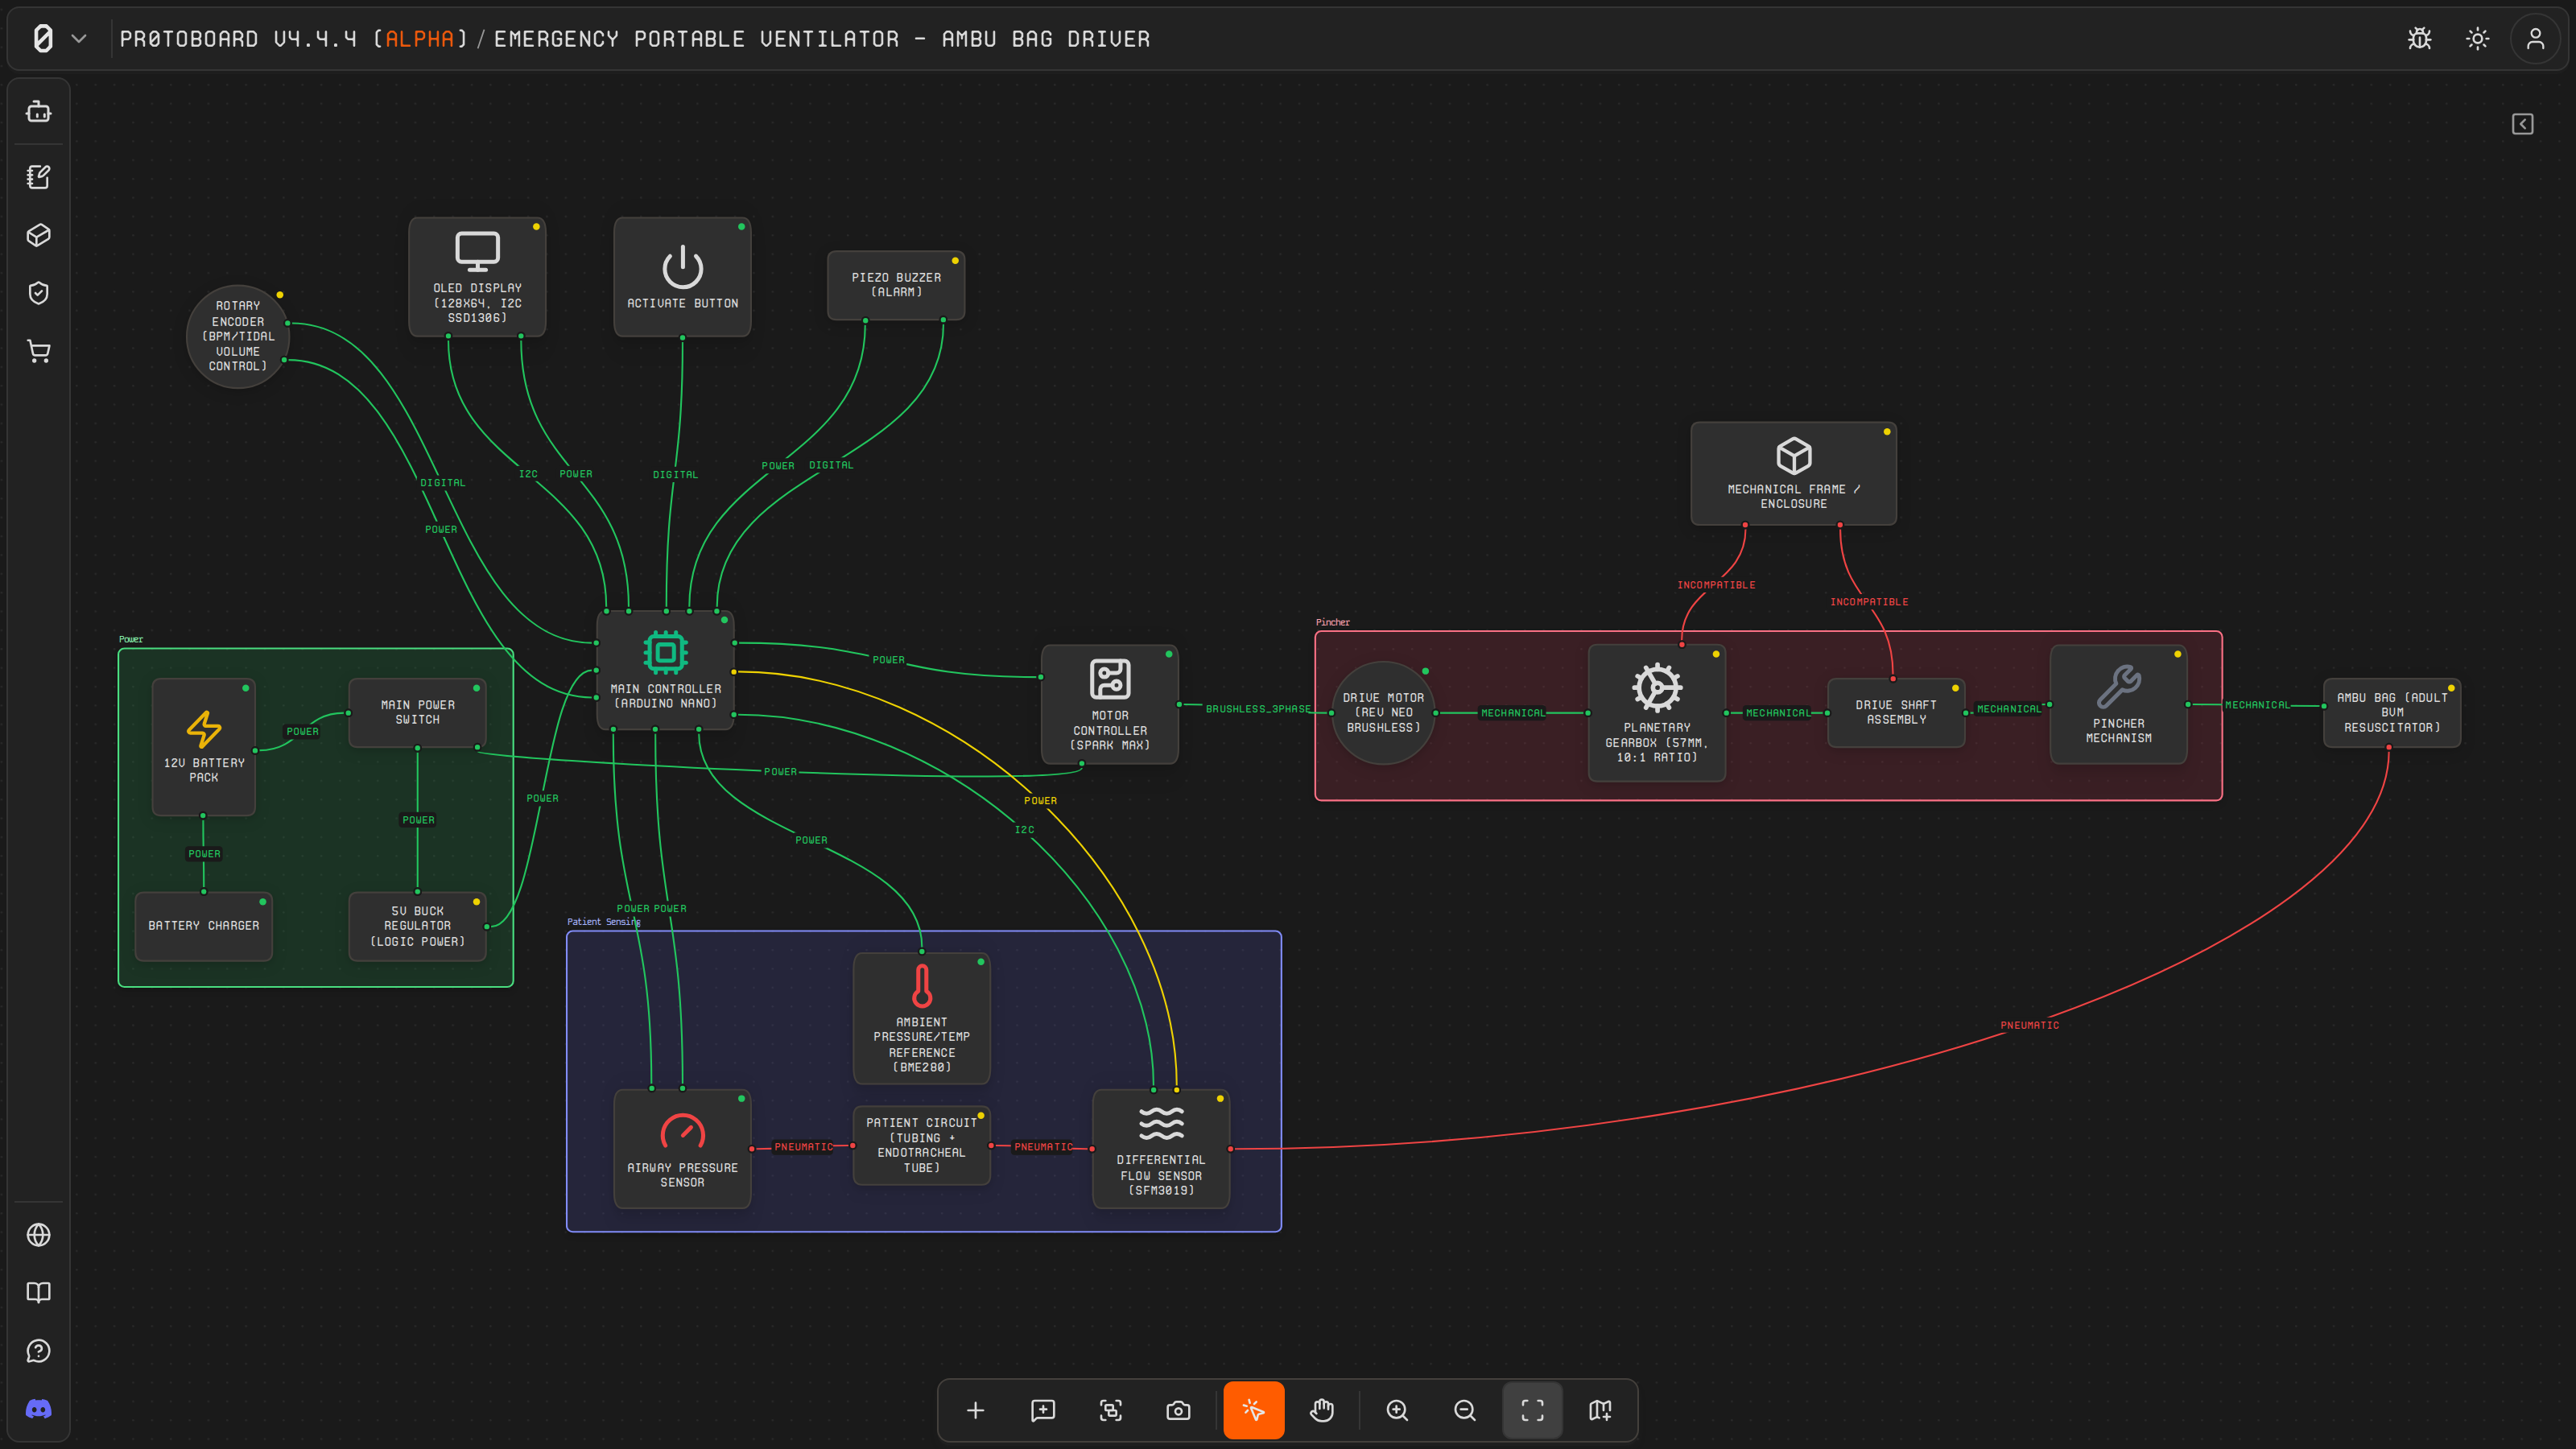Toggle the minimap map icon

coord(1600,1410)
